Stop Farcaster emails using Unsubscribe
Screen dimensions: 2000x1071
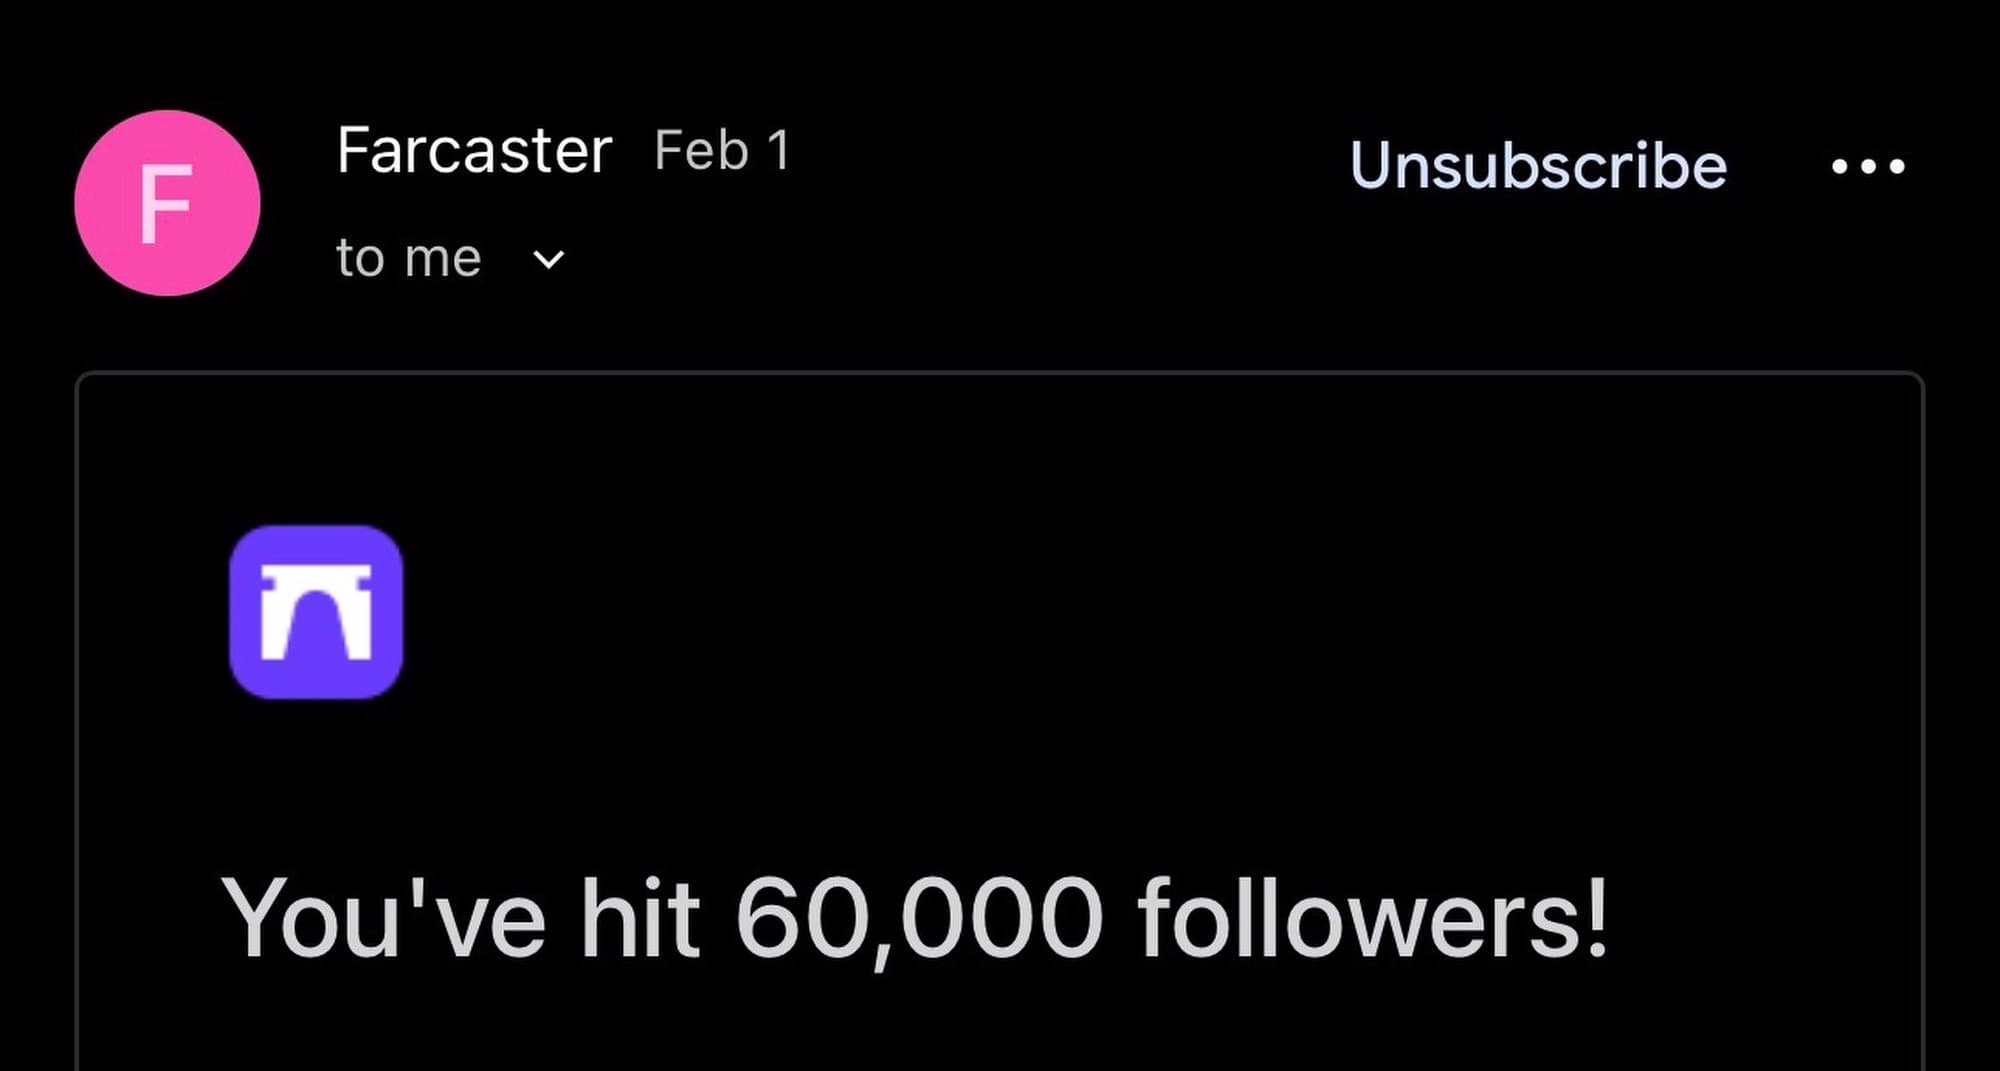pyautogui.click(x=1538, y=165)
